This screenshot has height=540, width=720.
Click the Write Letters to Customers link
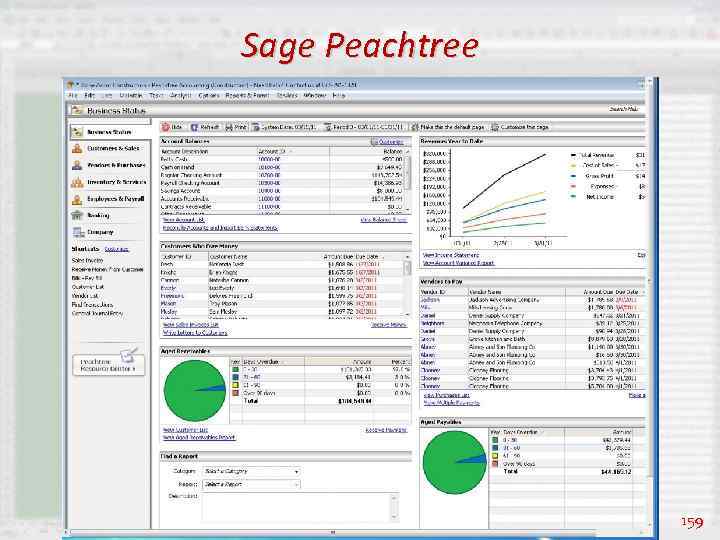195,332
